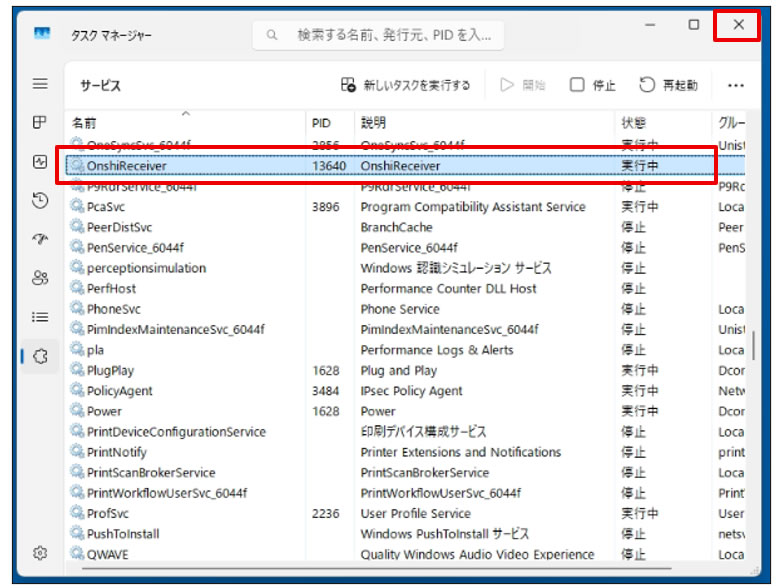This screenshot has height=588, width=783.
Task: Click the horizontal scrollbar at bottom
Action: pyautogui.click(x=377, y=568)
